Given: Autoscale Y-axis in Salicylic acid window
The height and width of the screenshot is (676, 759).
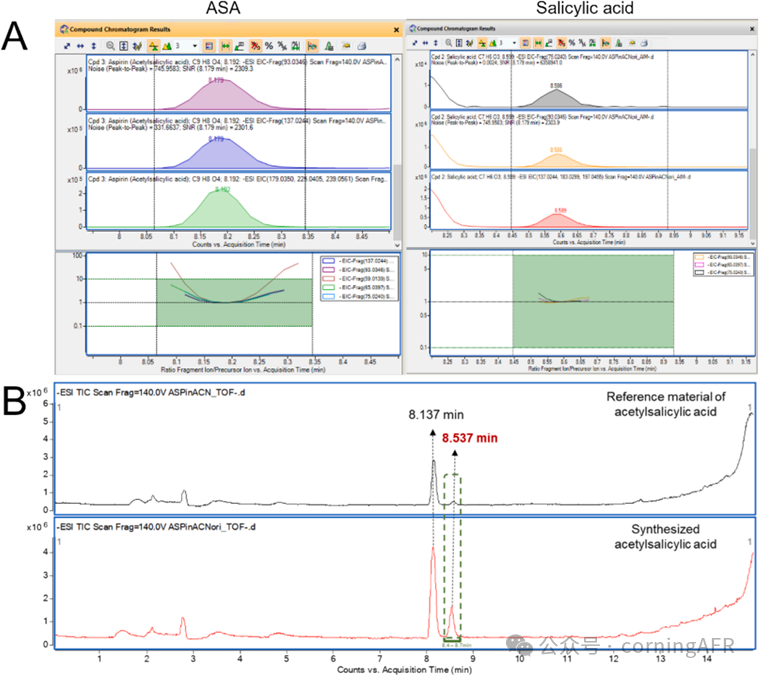Looking at the screenshot, I should (436, 43).
